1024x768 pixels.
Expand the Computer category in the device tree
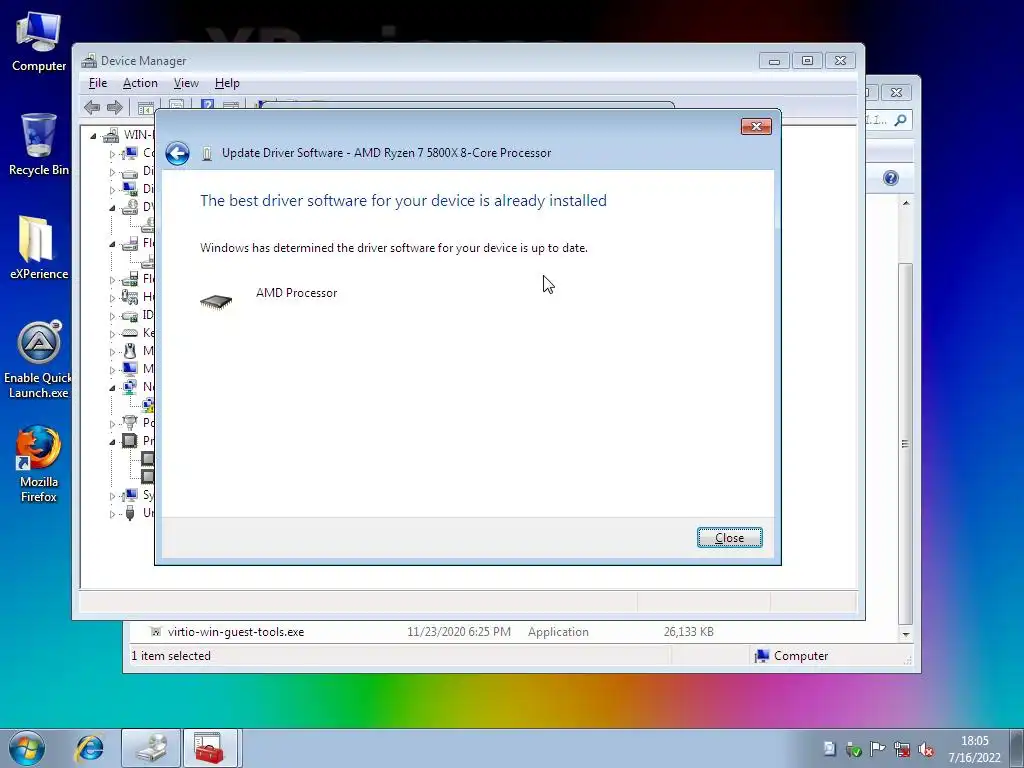pos(112,154)
